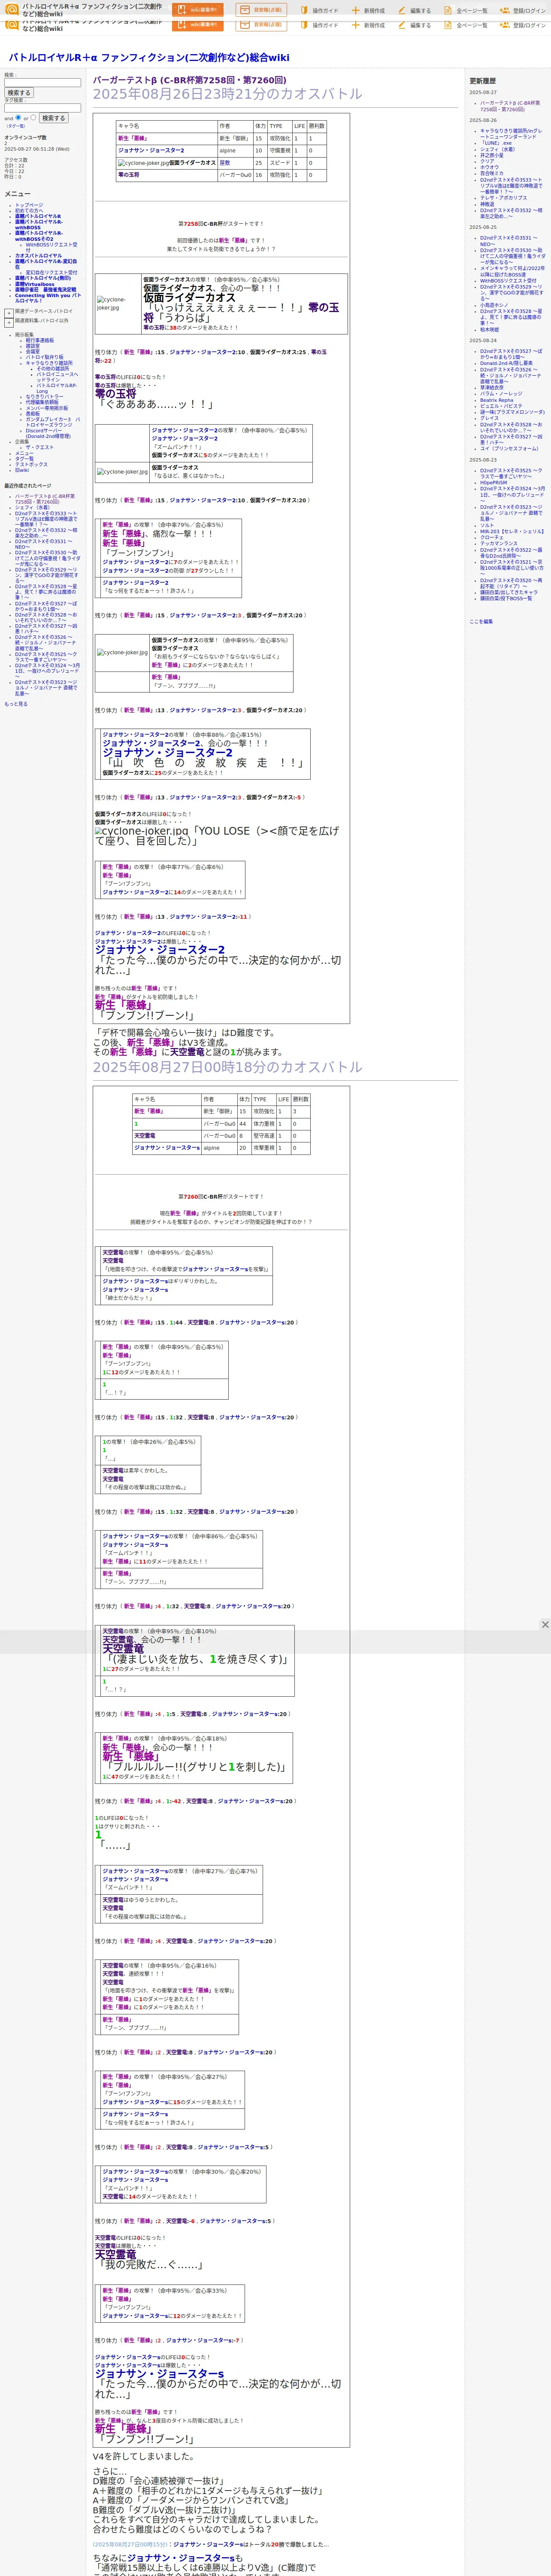Open テレサ・アポカリプス in the 更新履歴 list
The height and width of the screenshot is (2576, 551).
(x=503, y=198)
